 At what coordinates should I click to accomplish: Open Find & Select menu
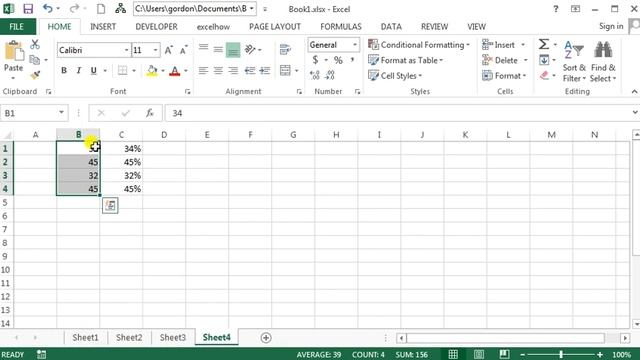(603, 62)
